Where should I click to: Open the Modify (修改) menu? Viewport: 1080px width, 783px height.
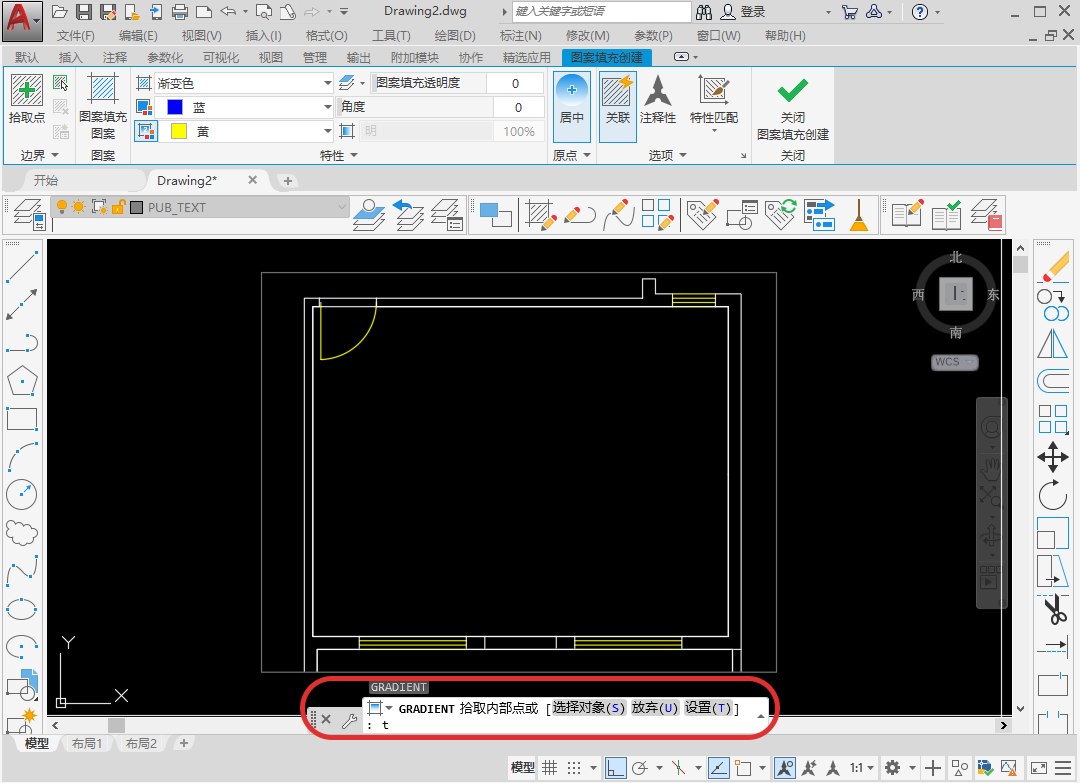587,36
